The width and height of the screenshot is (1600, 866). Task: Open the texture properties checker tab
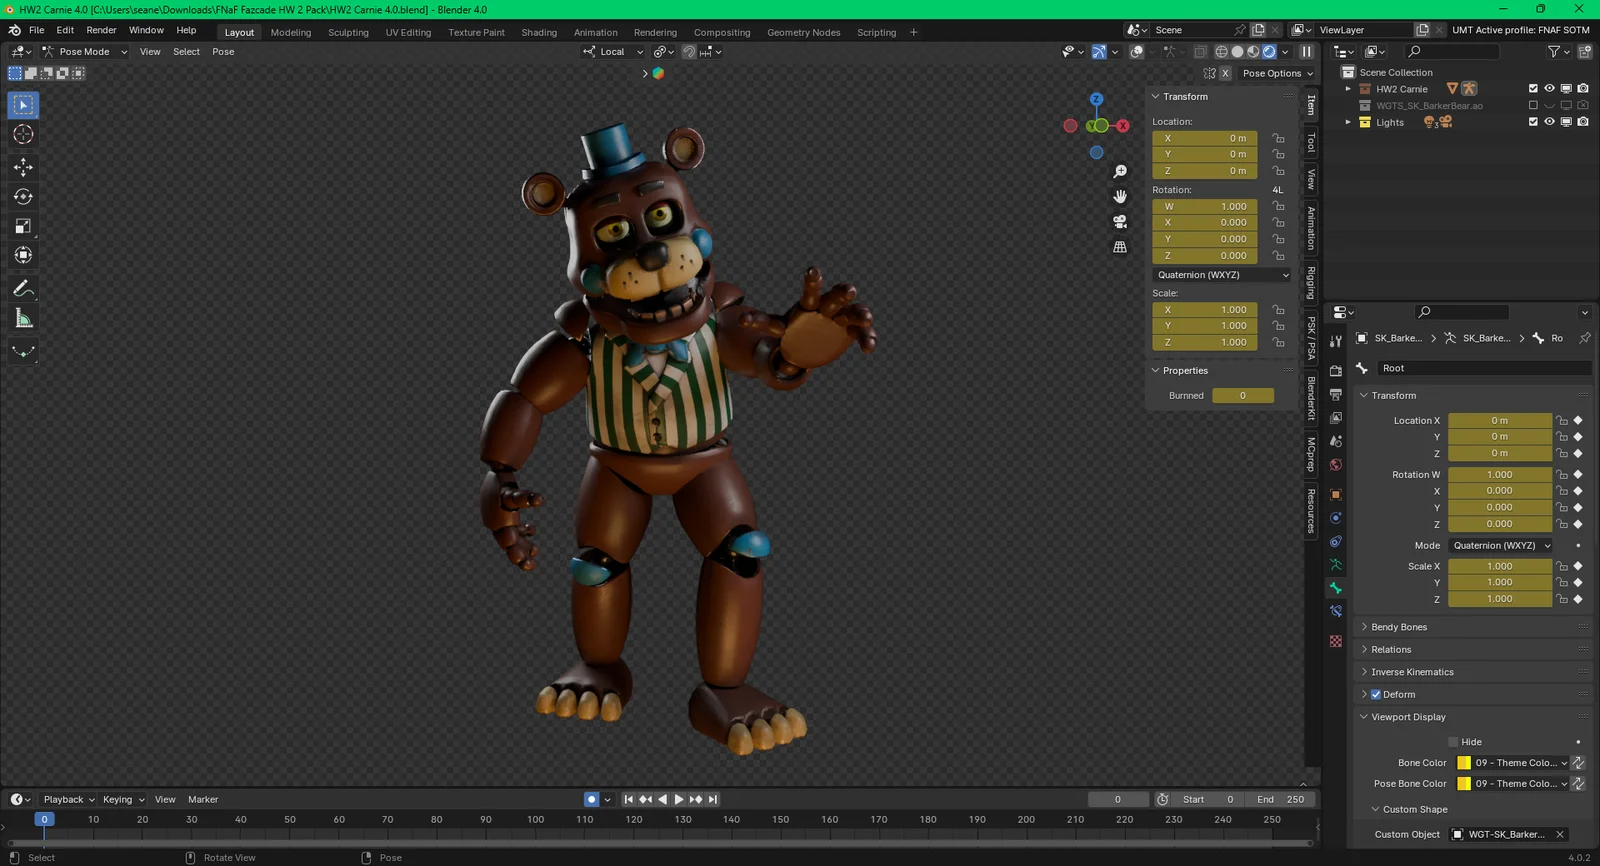[1336, 641]
